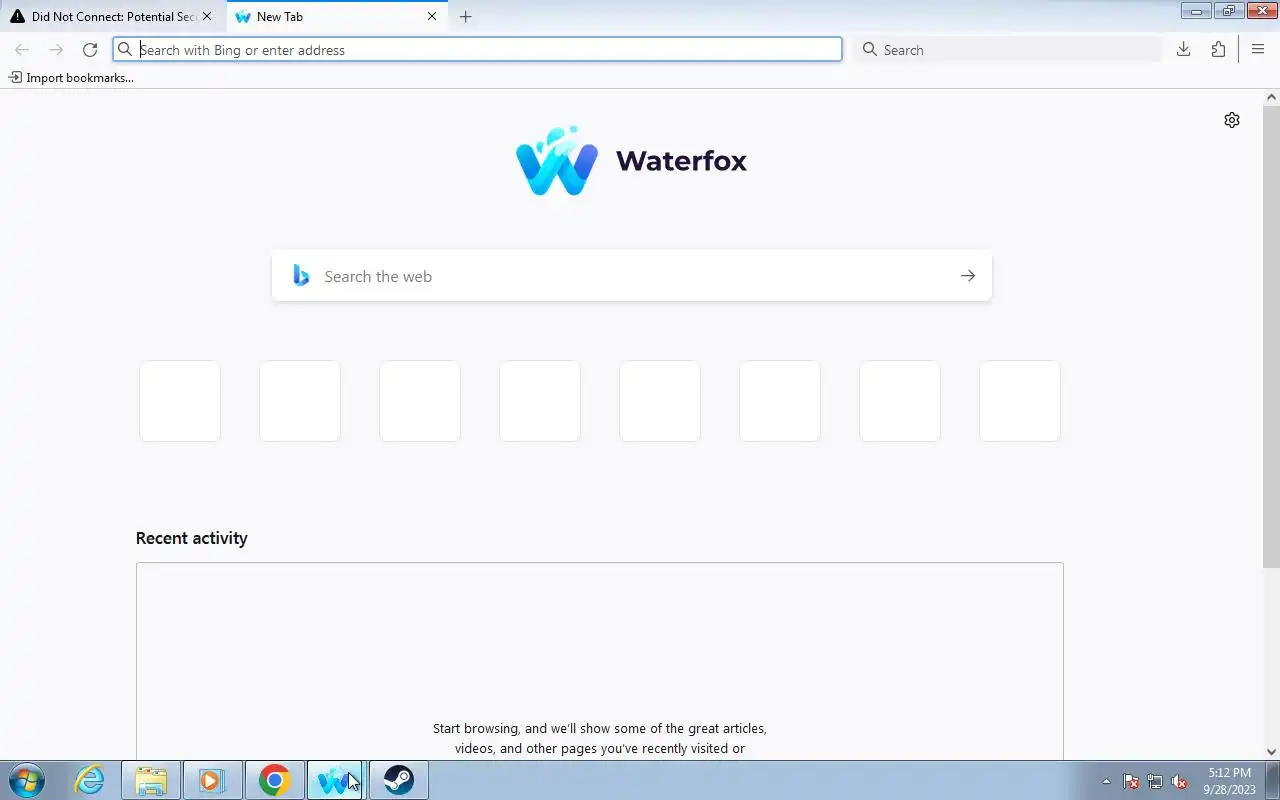
Task: Click the Waterfox logo
Action: [632, 161]
